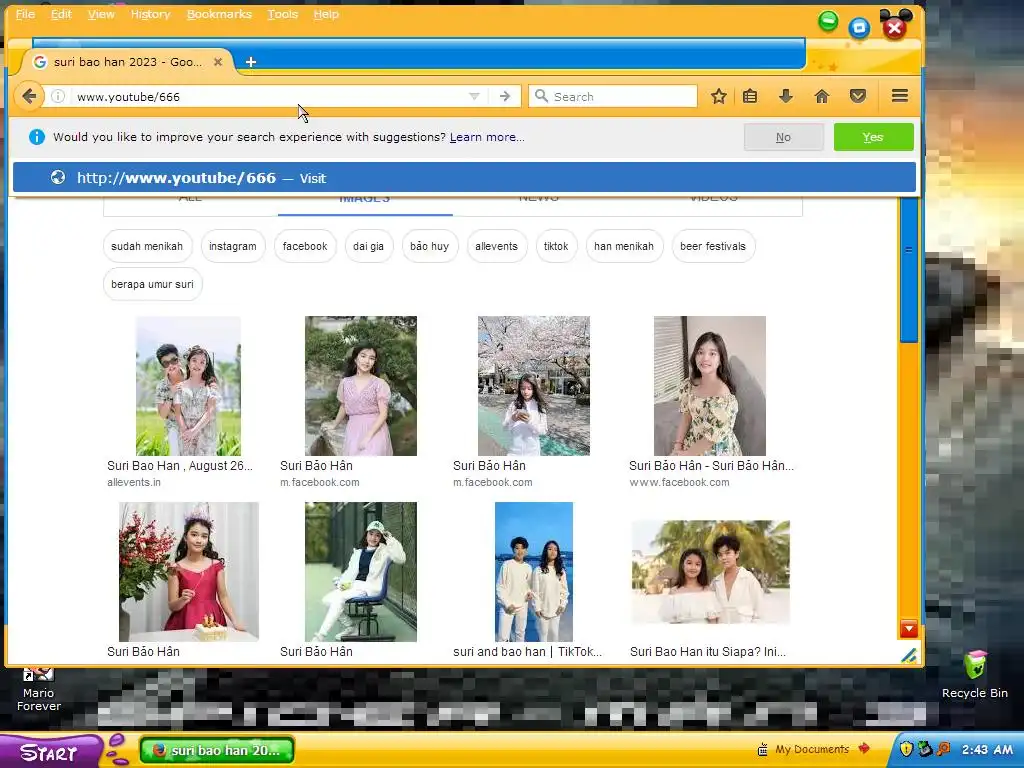Select the beer festivals filter chip
The image size is (1024, 768).
(x=712, y=246)
